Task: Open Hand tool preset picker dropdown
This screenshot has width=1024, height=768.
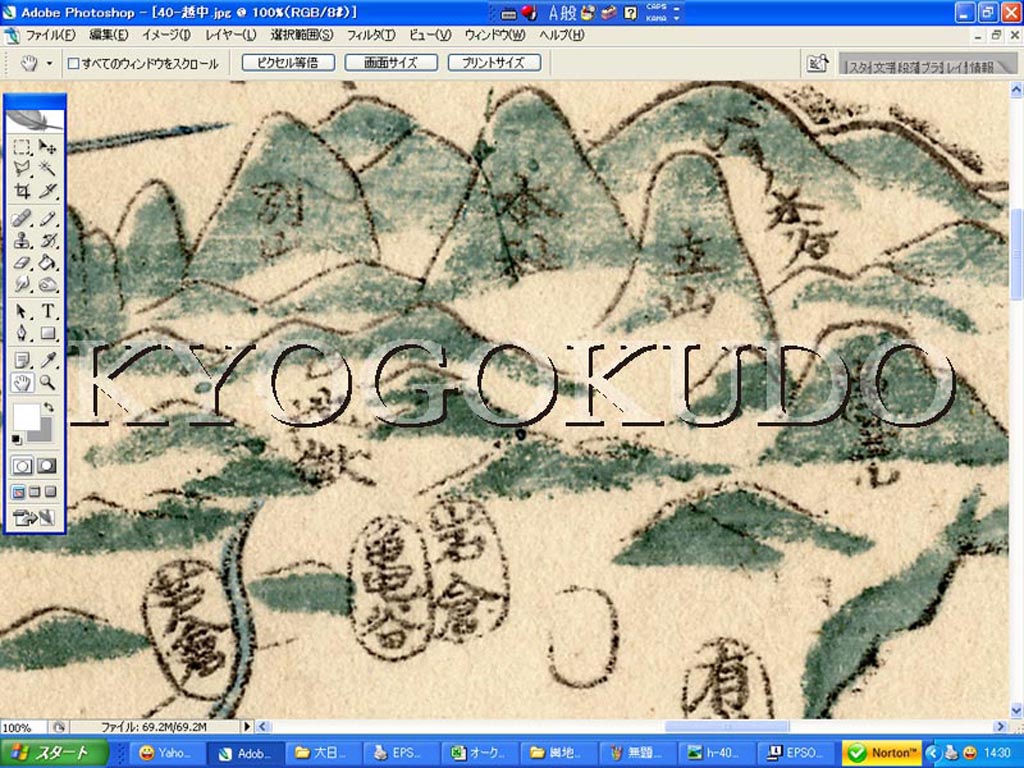Action: pos(50,63)
